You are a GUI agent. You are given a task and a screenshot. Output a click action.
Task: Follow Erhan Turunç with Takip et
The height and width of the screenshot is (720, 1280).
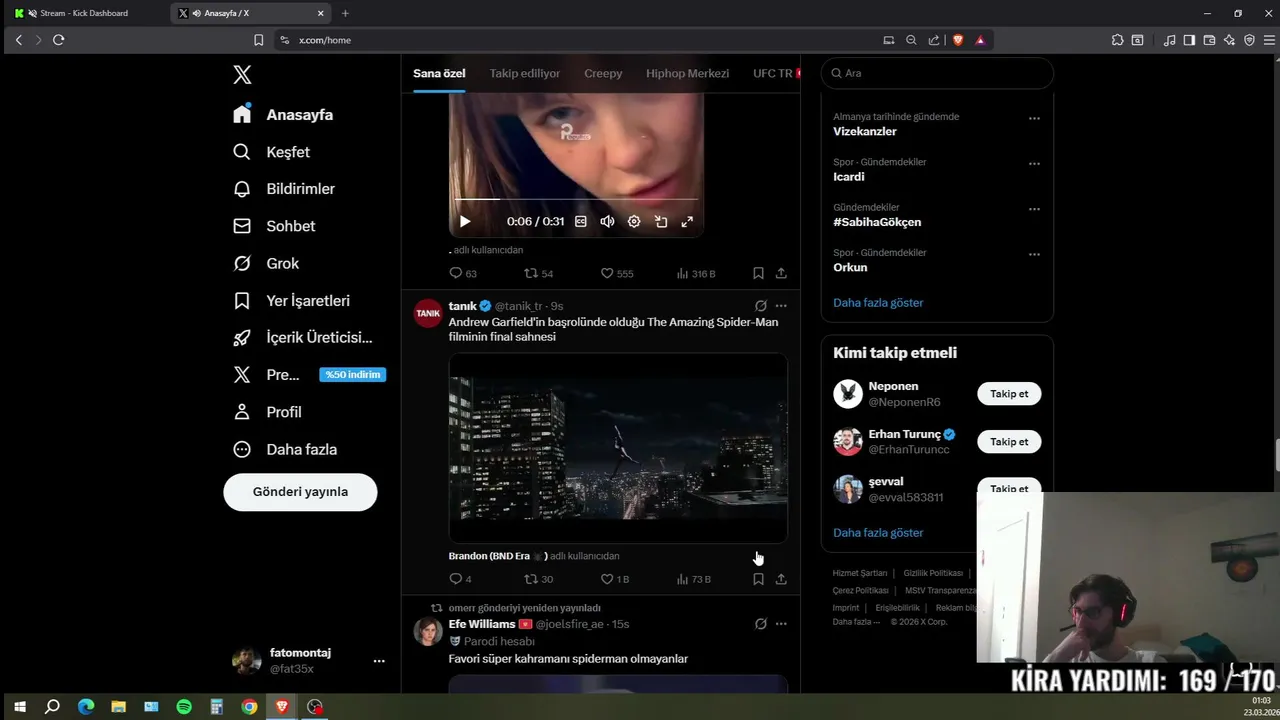(x=1009, y=442)
